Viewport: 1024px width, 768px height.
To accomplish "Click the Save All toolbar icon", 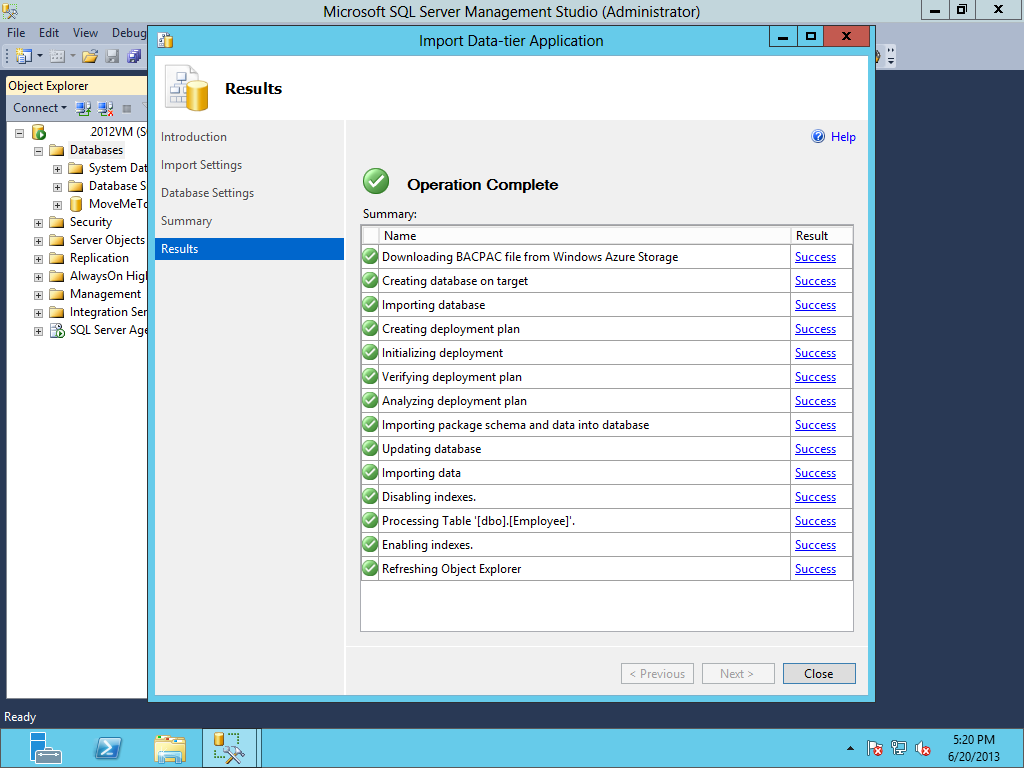I will point(133,56).
